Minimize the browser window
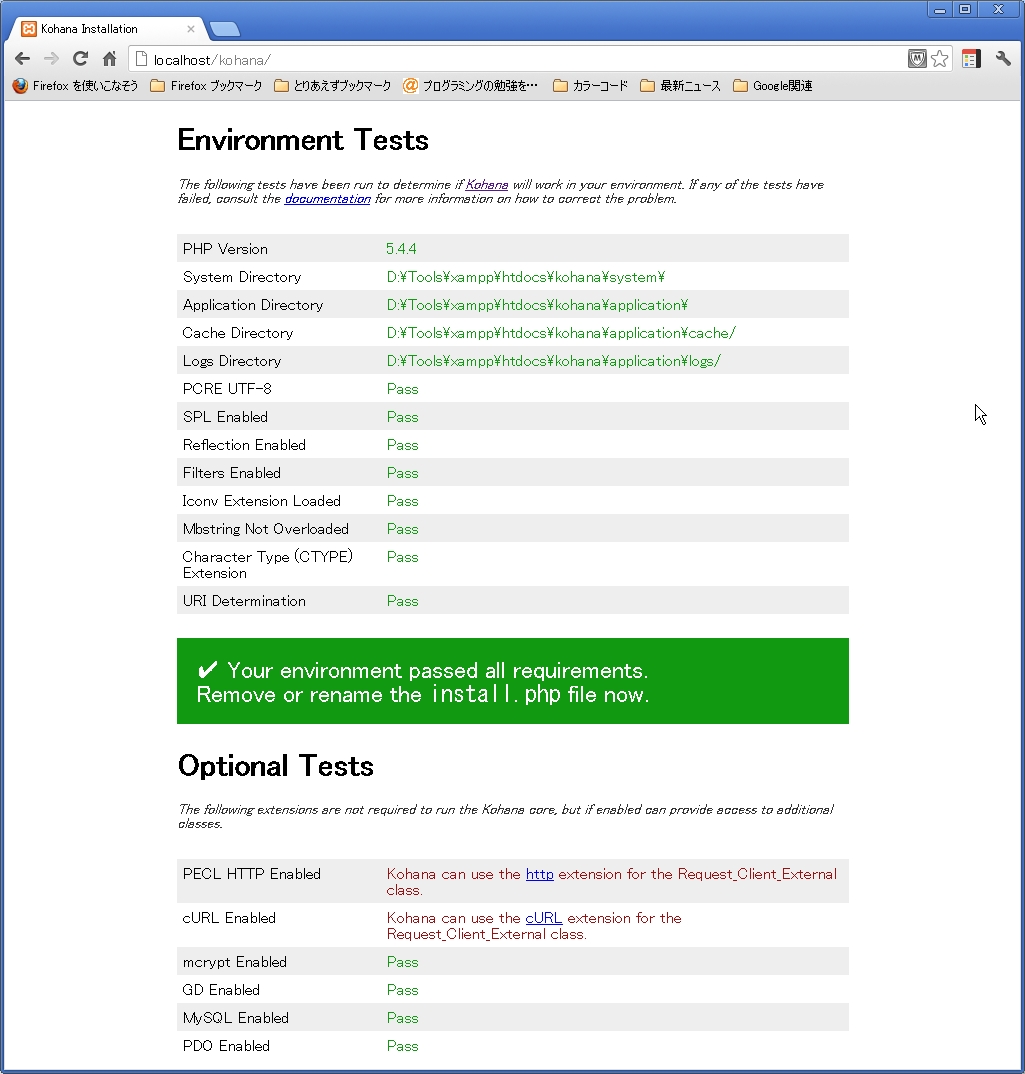This screenshot has width=1025, height=1074. click(940, 10)
